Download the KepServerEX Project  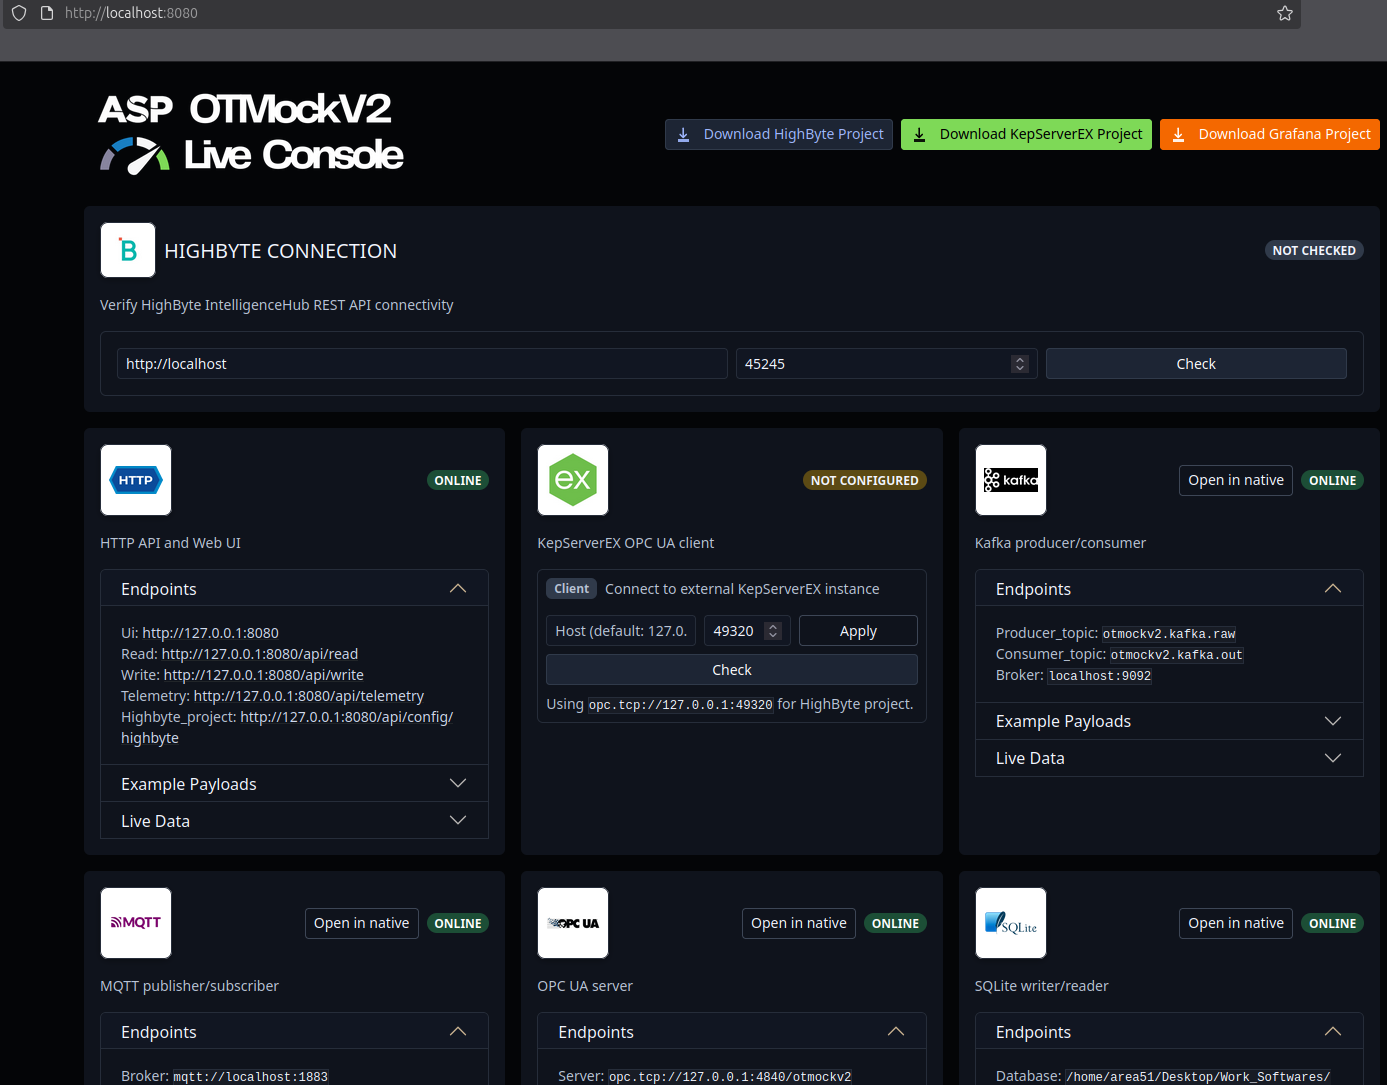tap(1026, 133)
